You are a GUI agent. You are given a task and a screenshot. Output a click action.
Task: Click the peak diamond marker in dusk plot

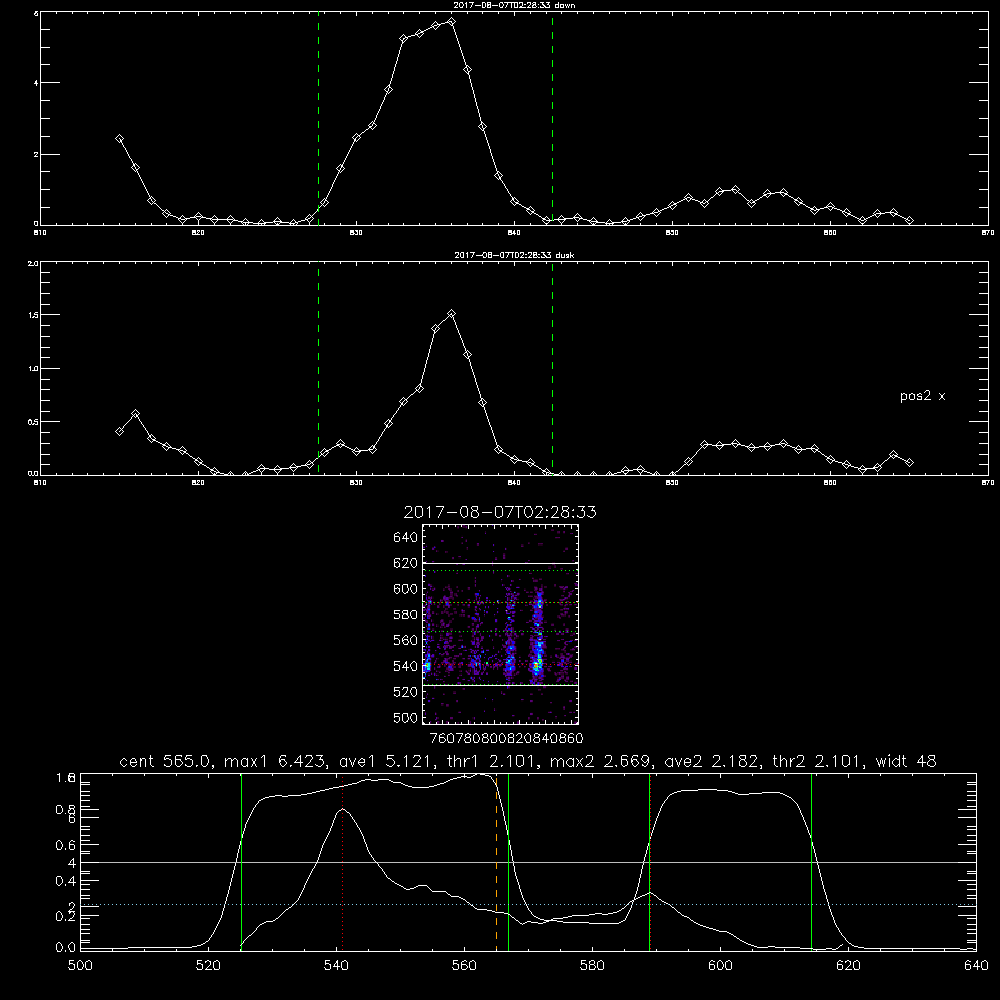(x=452, y=314)
